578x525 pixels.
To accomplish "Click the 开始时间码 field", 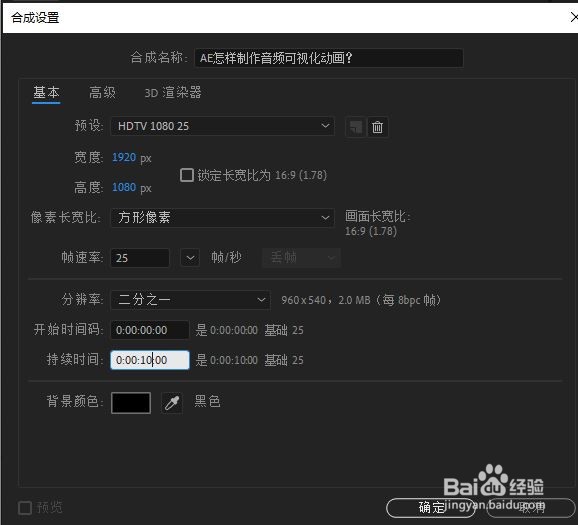I will pos(150,330).
